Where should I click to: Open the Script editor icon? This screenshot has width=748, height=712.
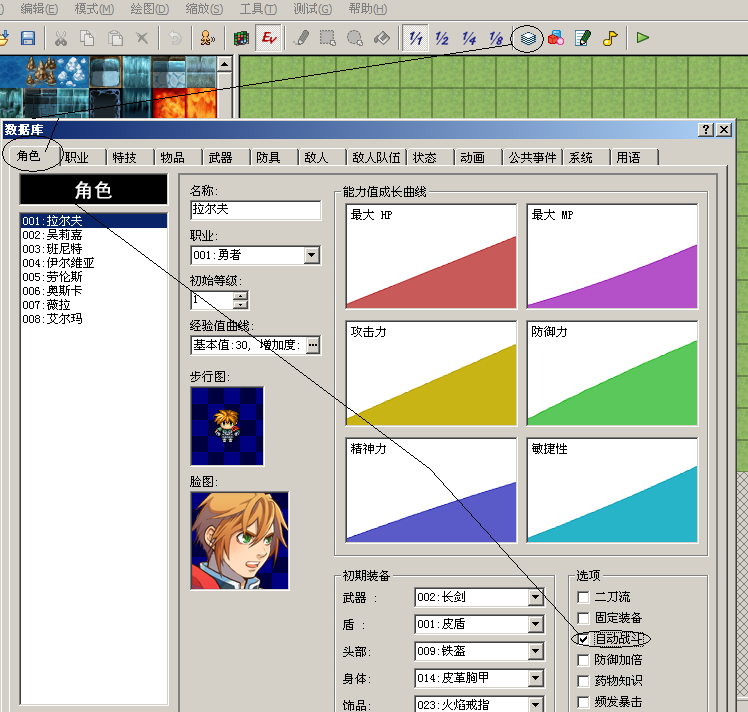(582, 38)
